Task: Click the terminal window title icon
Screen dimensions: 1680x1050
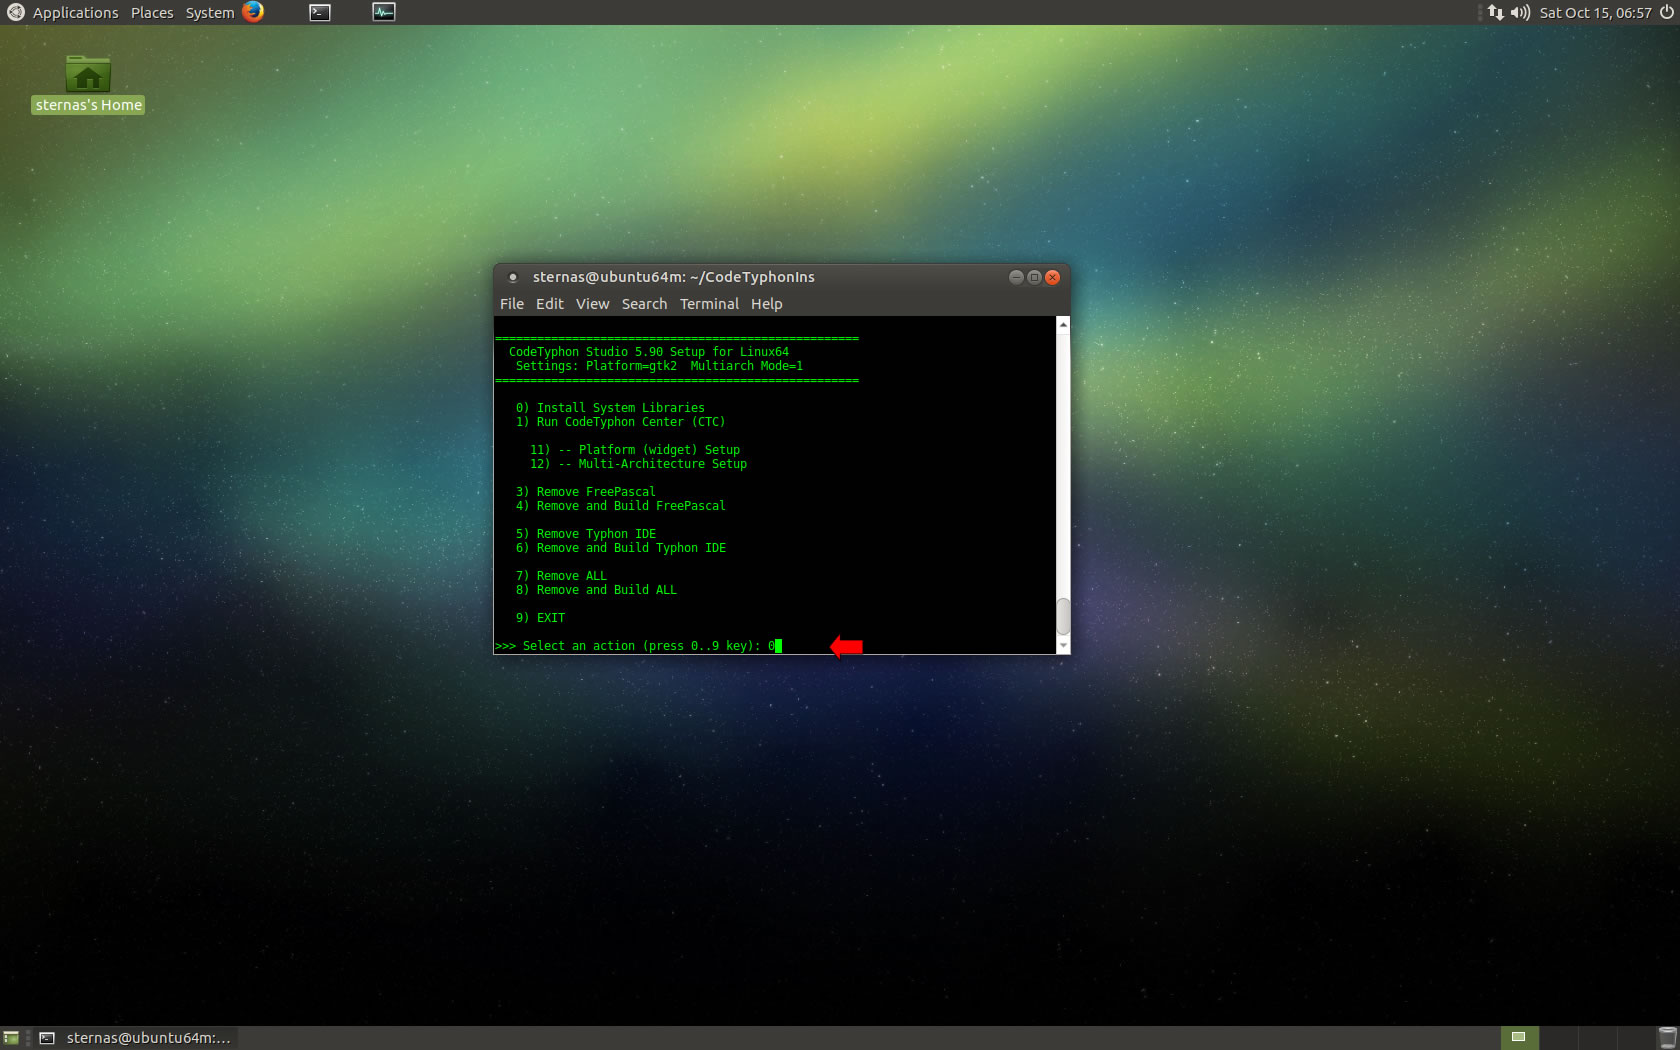Action: tap(513, 277)
